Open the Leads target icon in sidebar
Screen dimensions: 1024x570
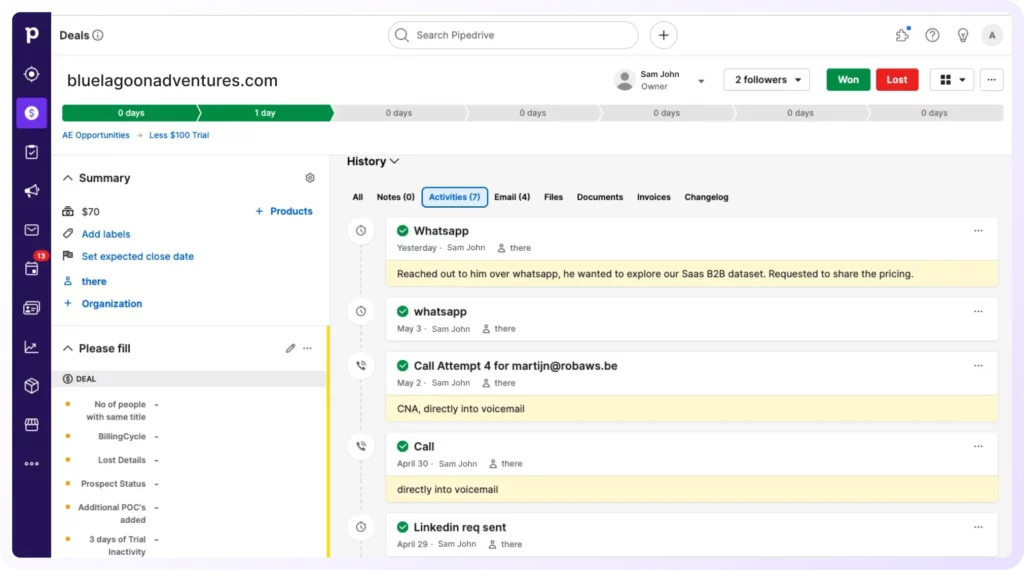31,74
